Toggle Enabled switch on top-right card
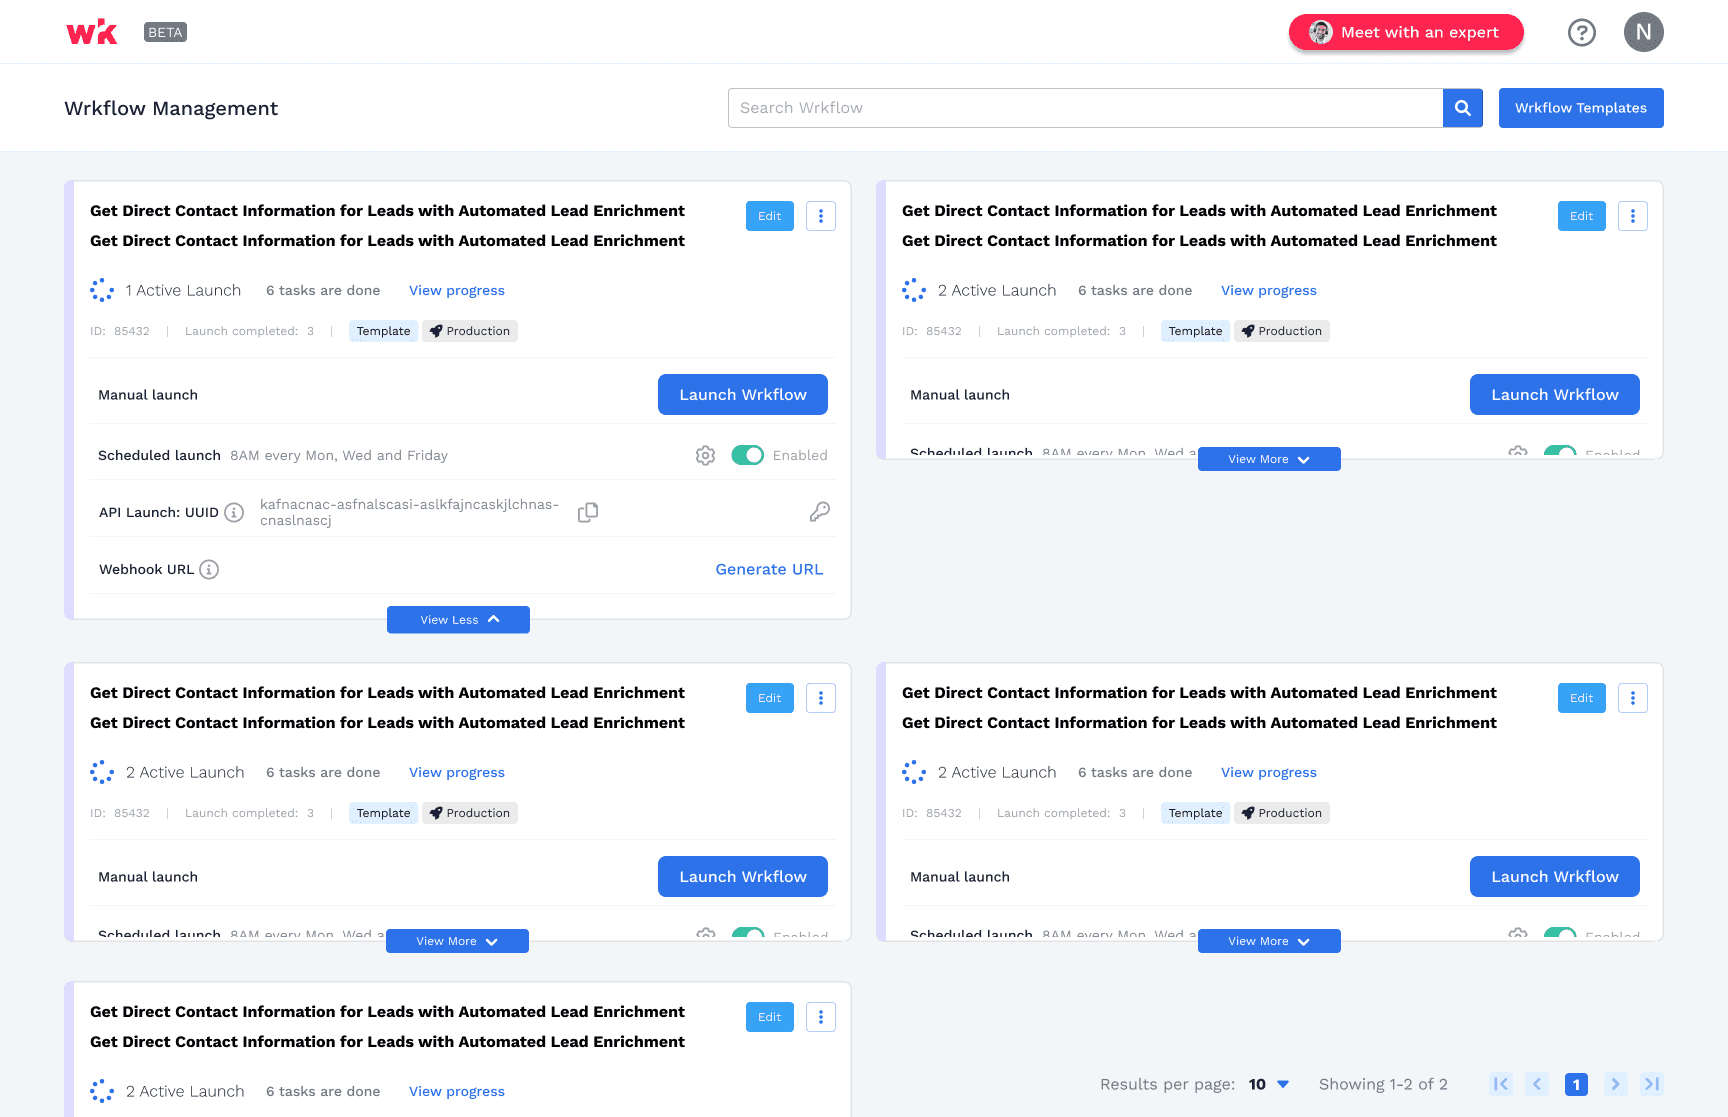 1560,453
